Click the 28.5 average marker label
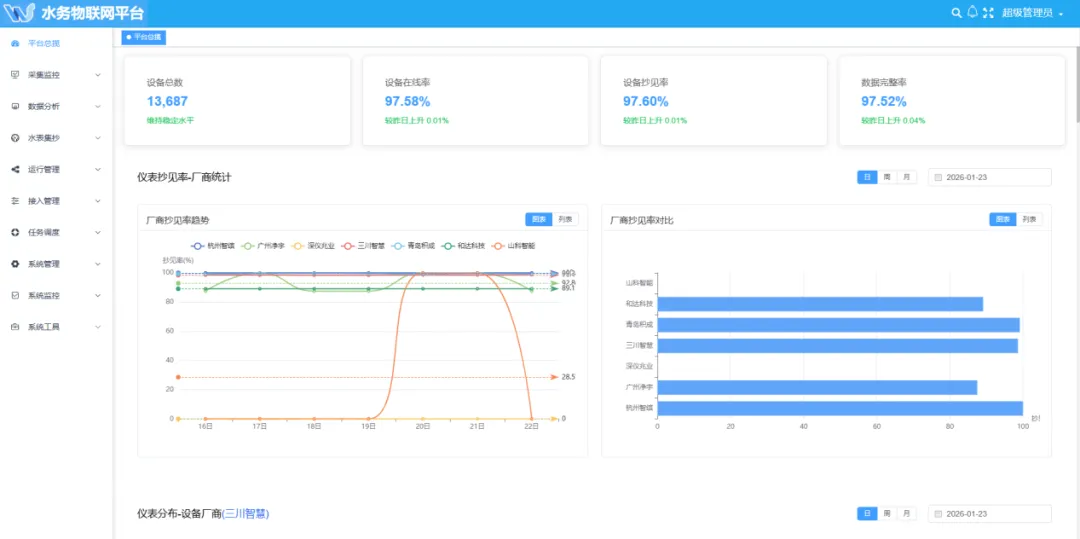1080x539 pixels. [x=568, y=377]
